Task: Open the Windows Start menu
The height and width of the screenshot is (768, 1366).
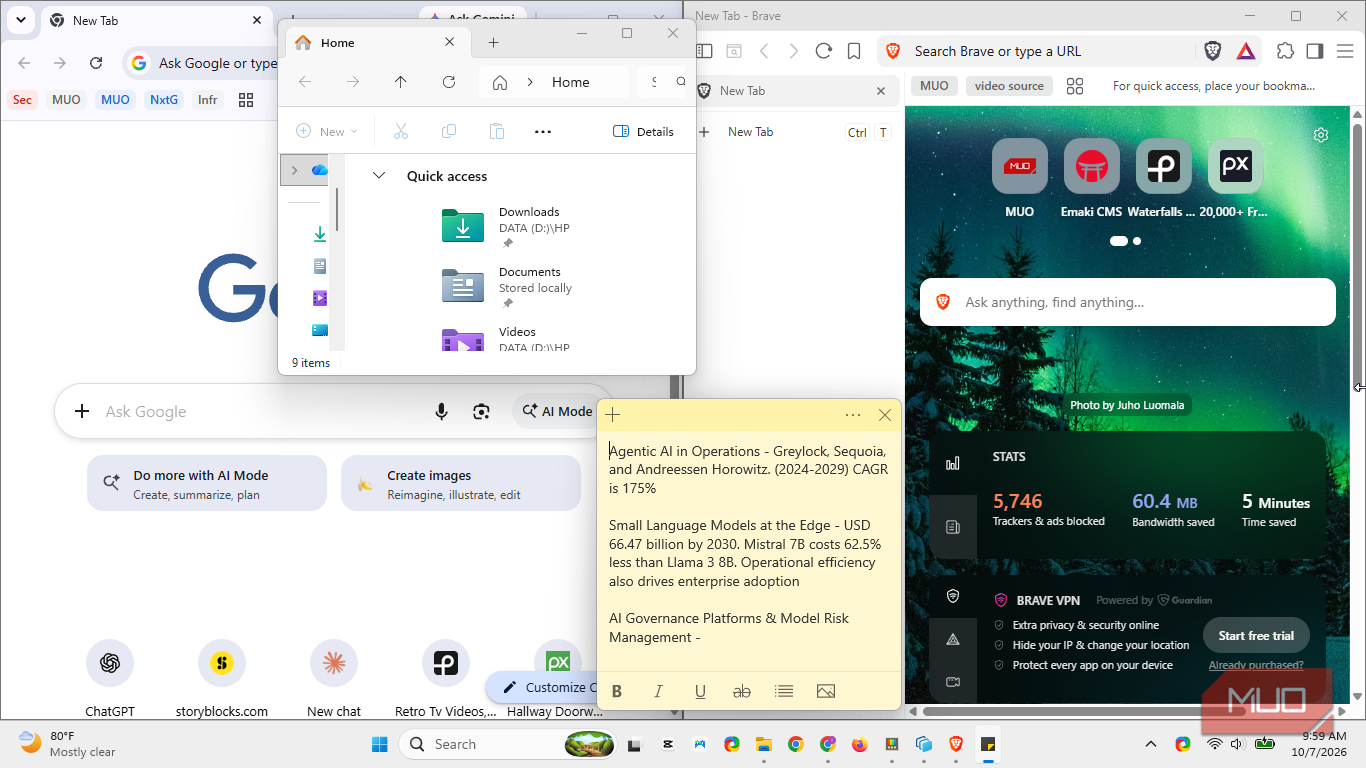Action: pyautogui.click(x=381, y=744)
